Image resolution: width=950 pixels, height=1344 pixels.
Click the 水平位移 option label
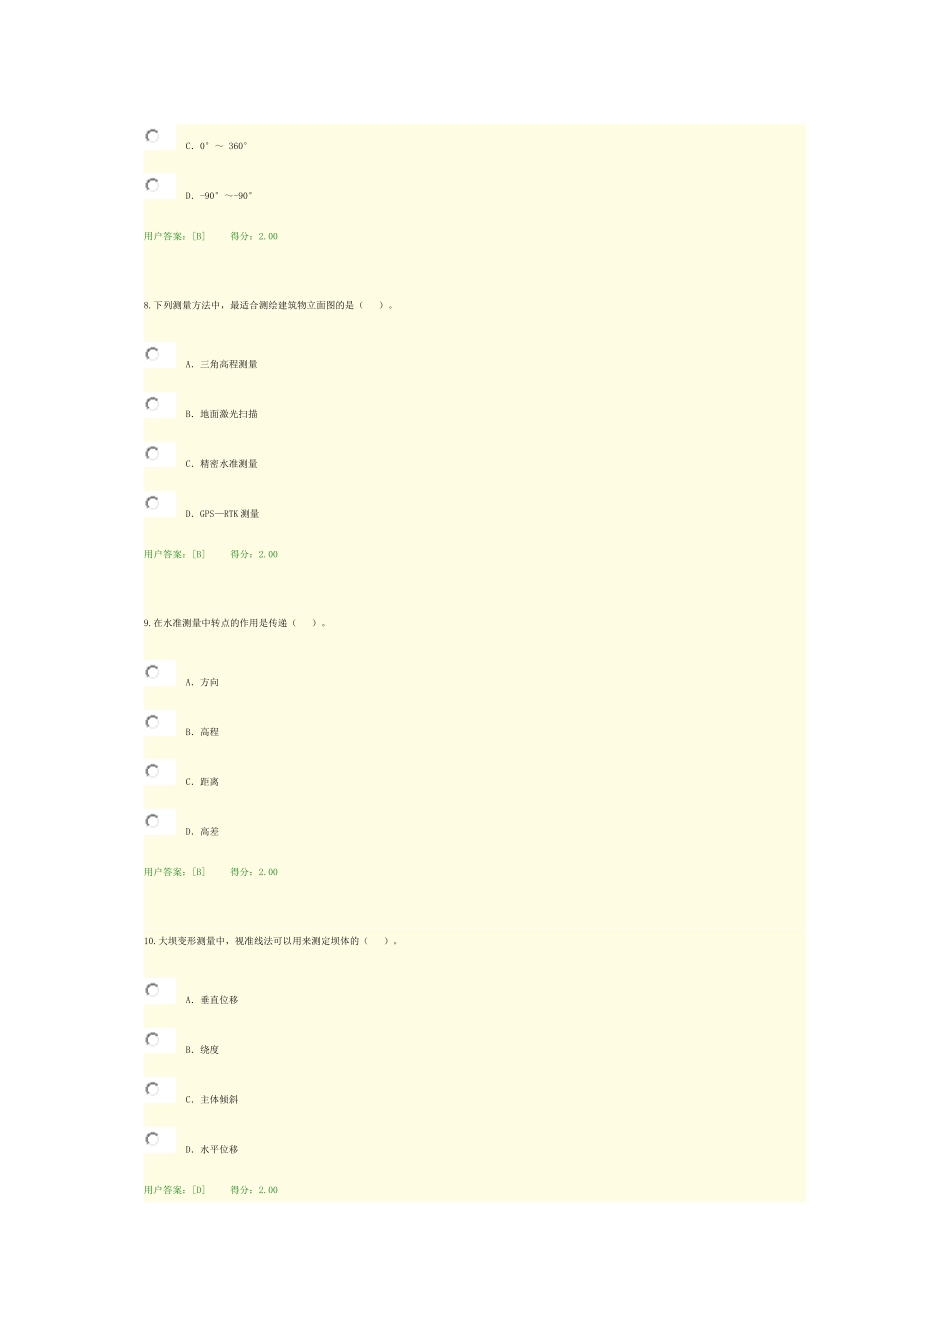(219, 1150)
